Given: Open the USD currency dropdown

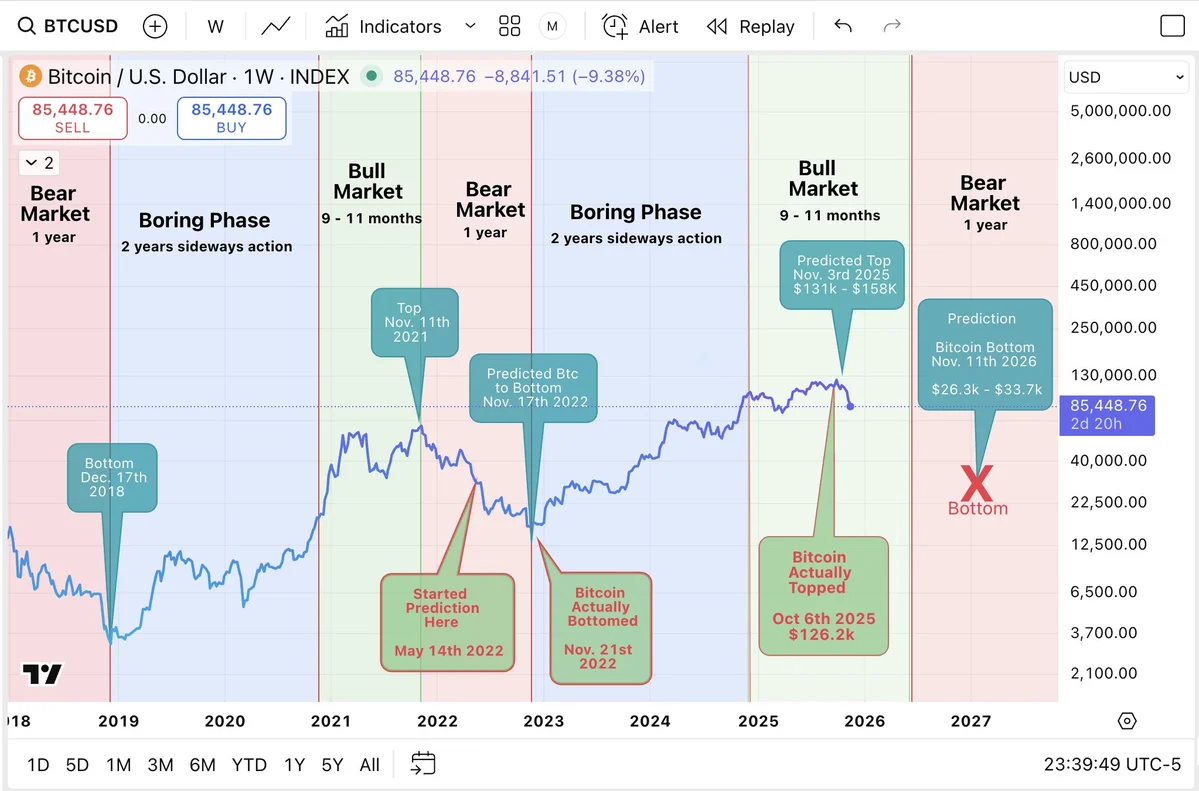Looking at the screenshot, I should tap(1126, 77).
